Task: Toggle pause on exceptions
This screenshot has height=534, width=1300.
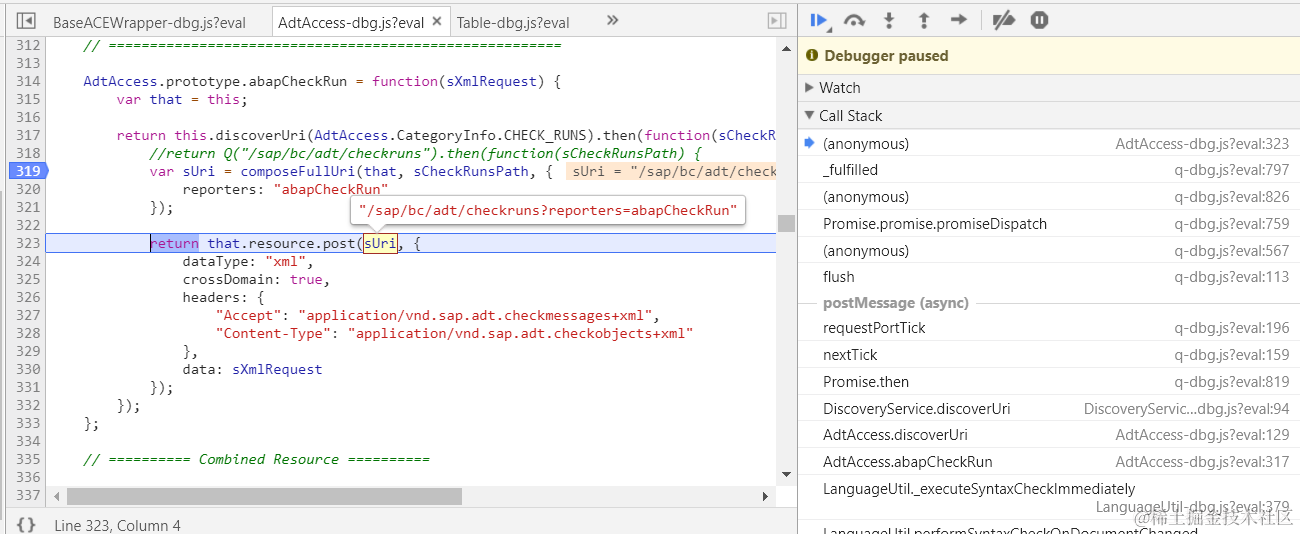Action: pyautogui.click(x=1039, y=20)
